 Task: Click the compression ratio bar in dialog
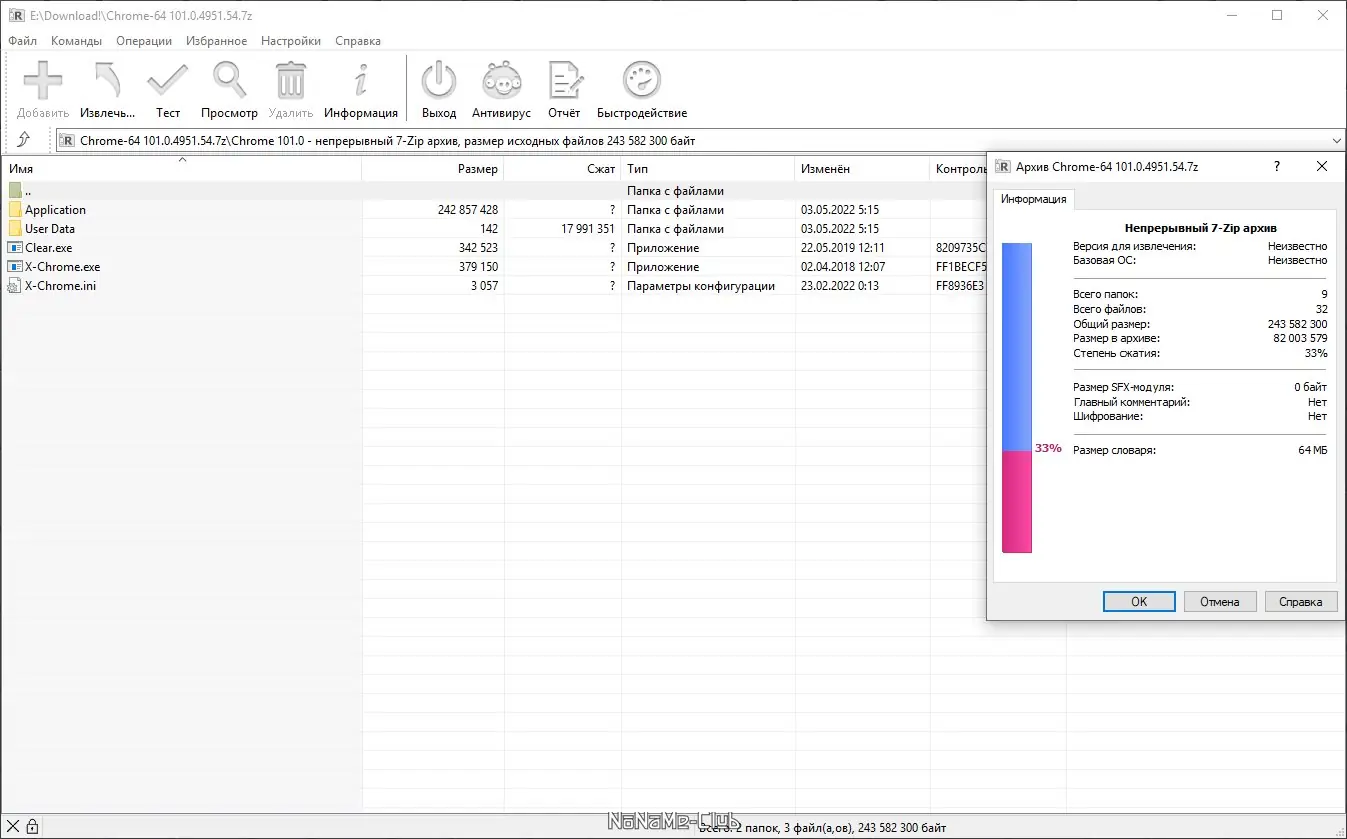click(x=1017, y=397)
